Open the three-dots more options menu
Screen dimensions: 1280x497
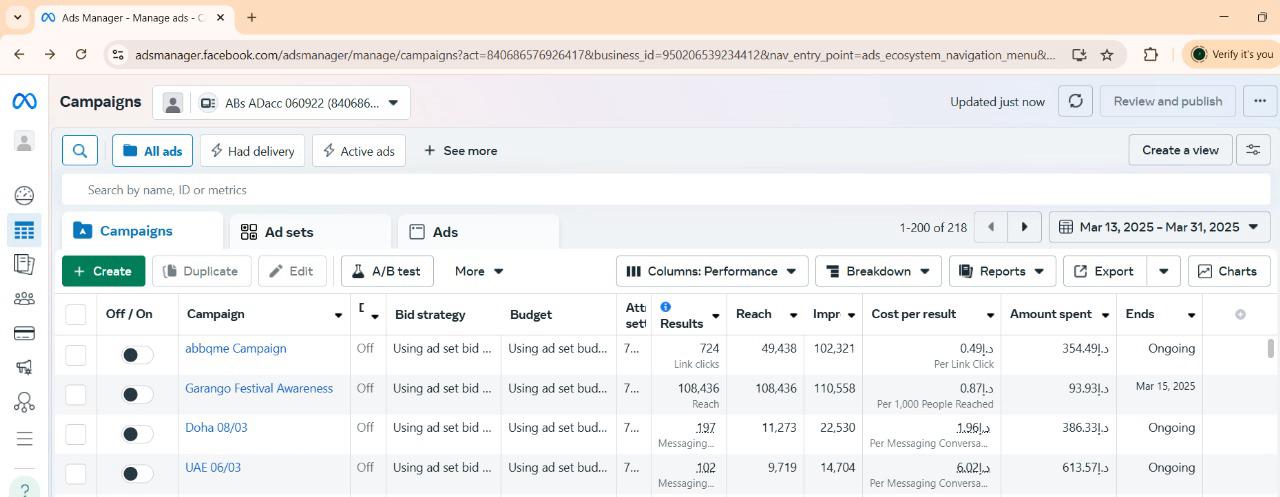(1259, 101)
